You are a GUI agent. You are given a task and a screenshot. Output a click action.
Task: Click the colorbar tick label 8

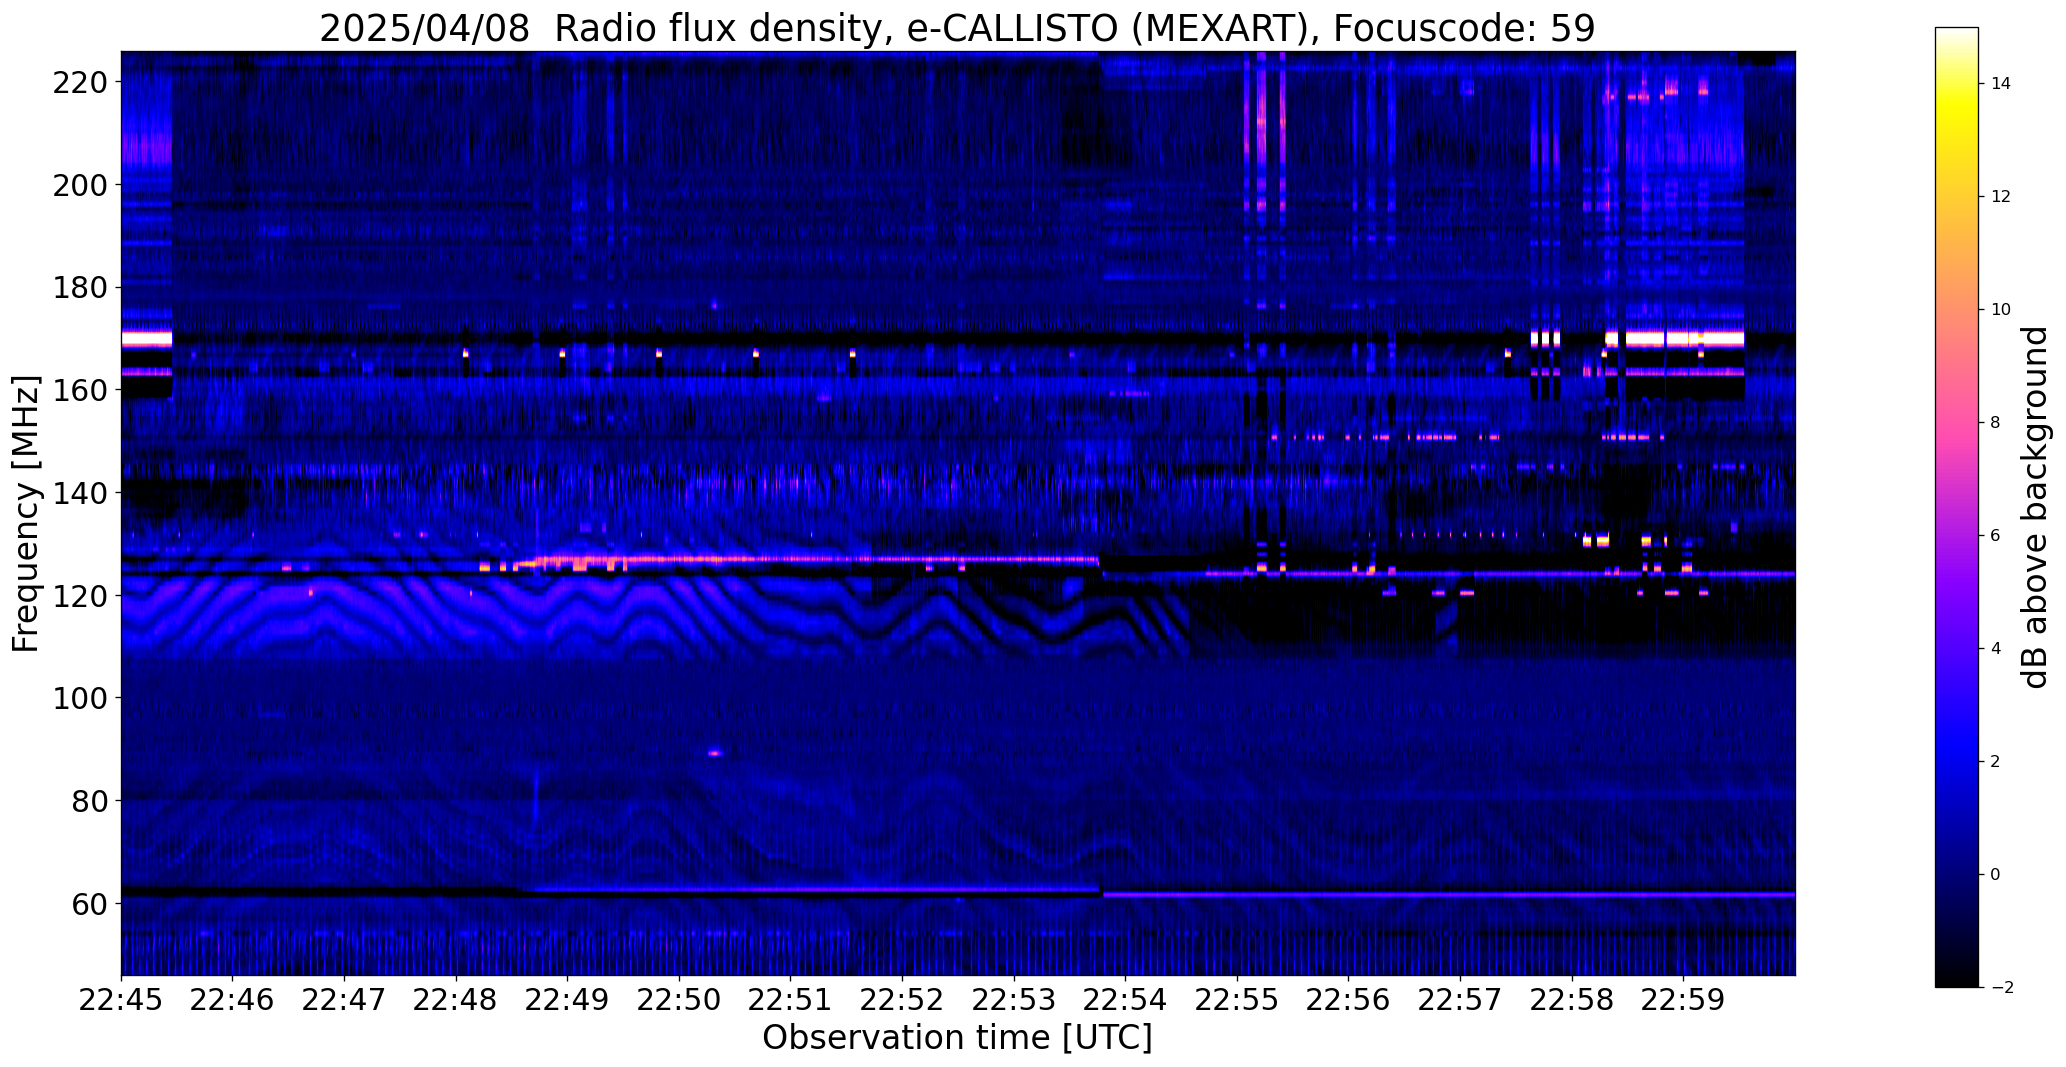point(1996,423)
